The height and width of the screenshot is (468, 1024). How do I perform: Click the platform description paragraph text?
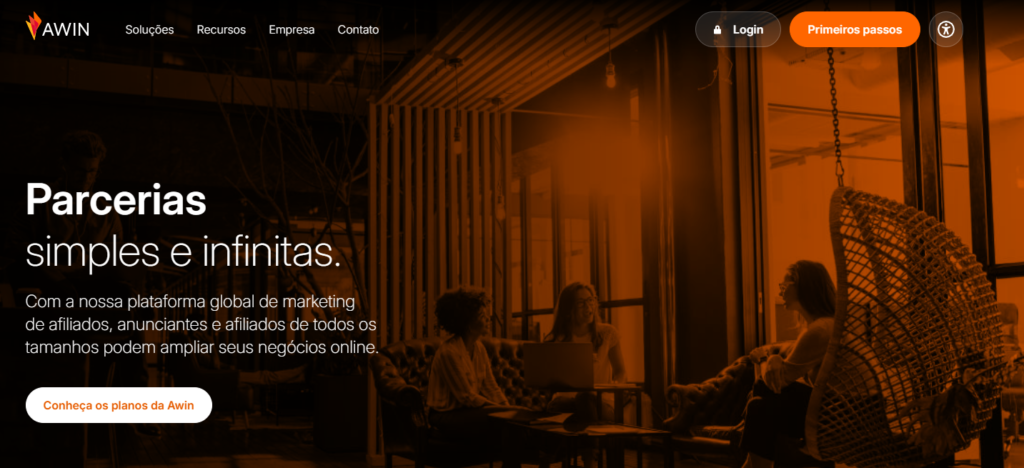202,324
